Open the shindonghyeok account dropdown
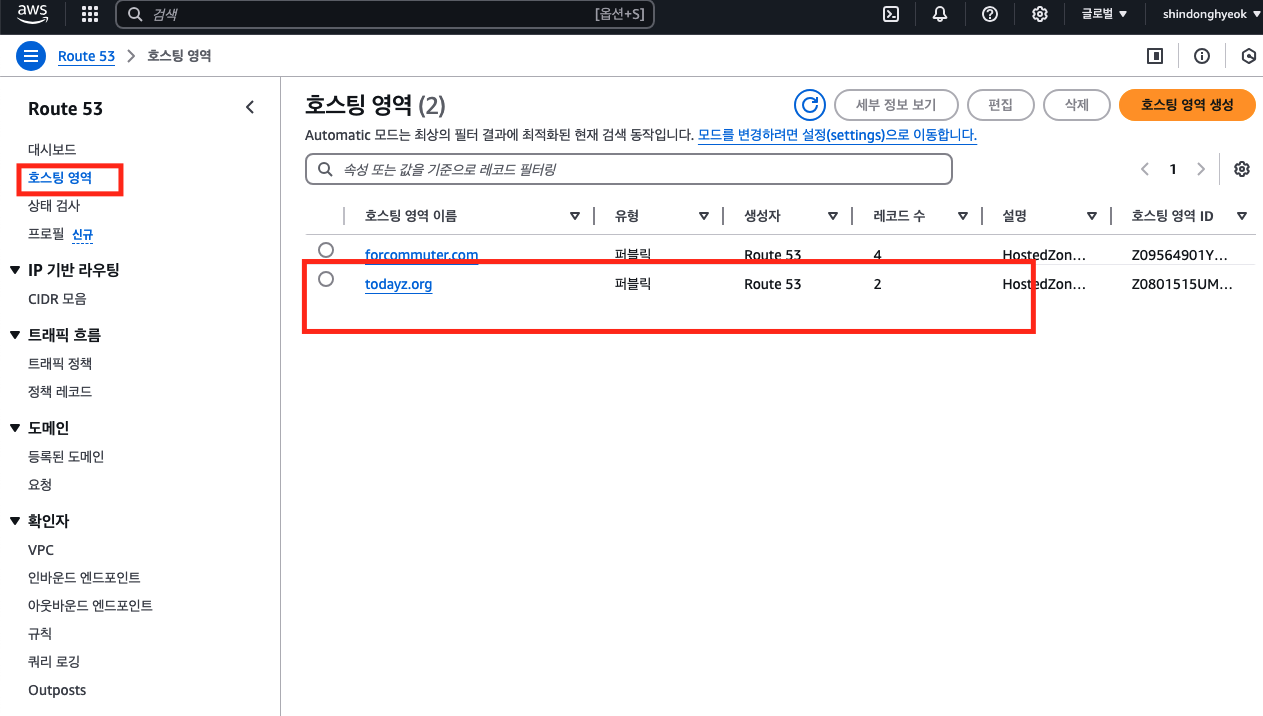Screen dimensions: 1263x716 (x=1211, y=14)
